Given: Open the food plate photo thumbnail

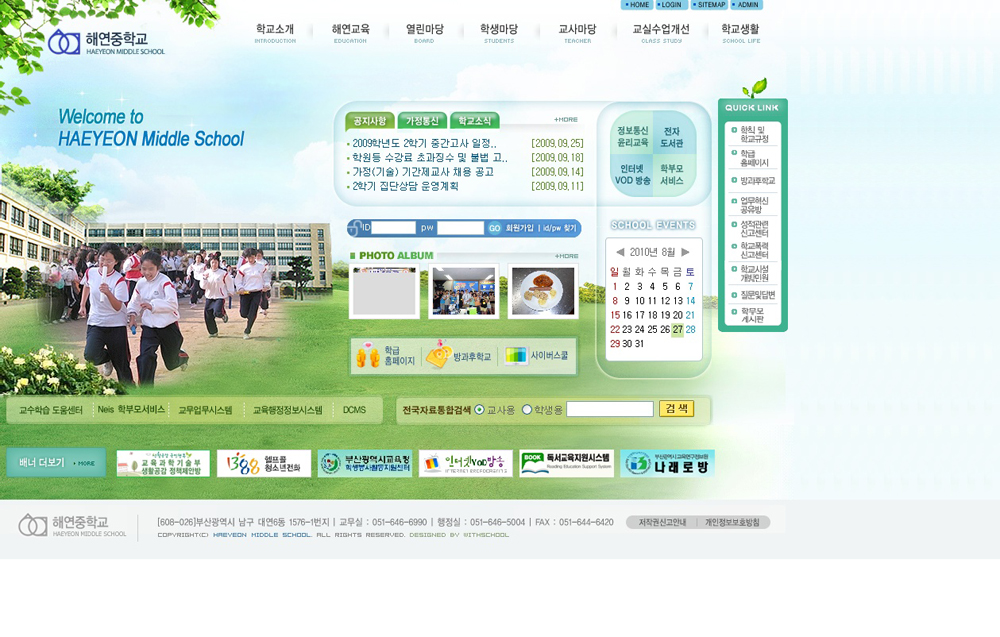Looking at the screenshot, I should (x=543, y=291).
